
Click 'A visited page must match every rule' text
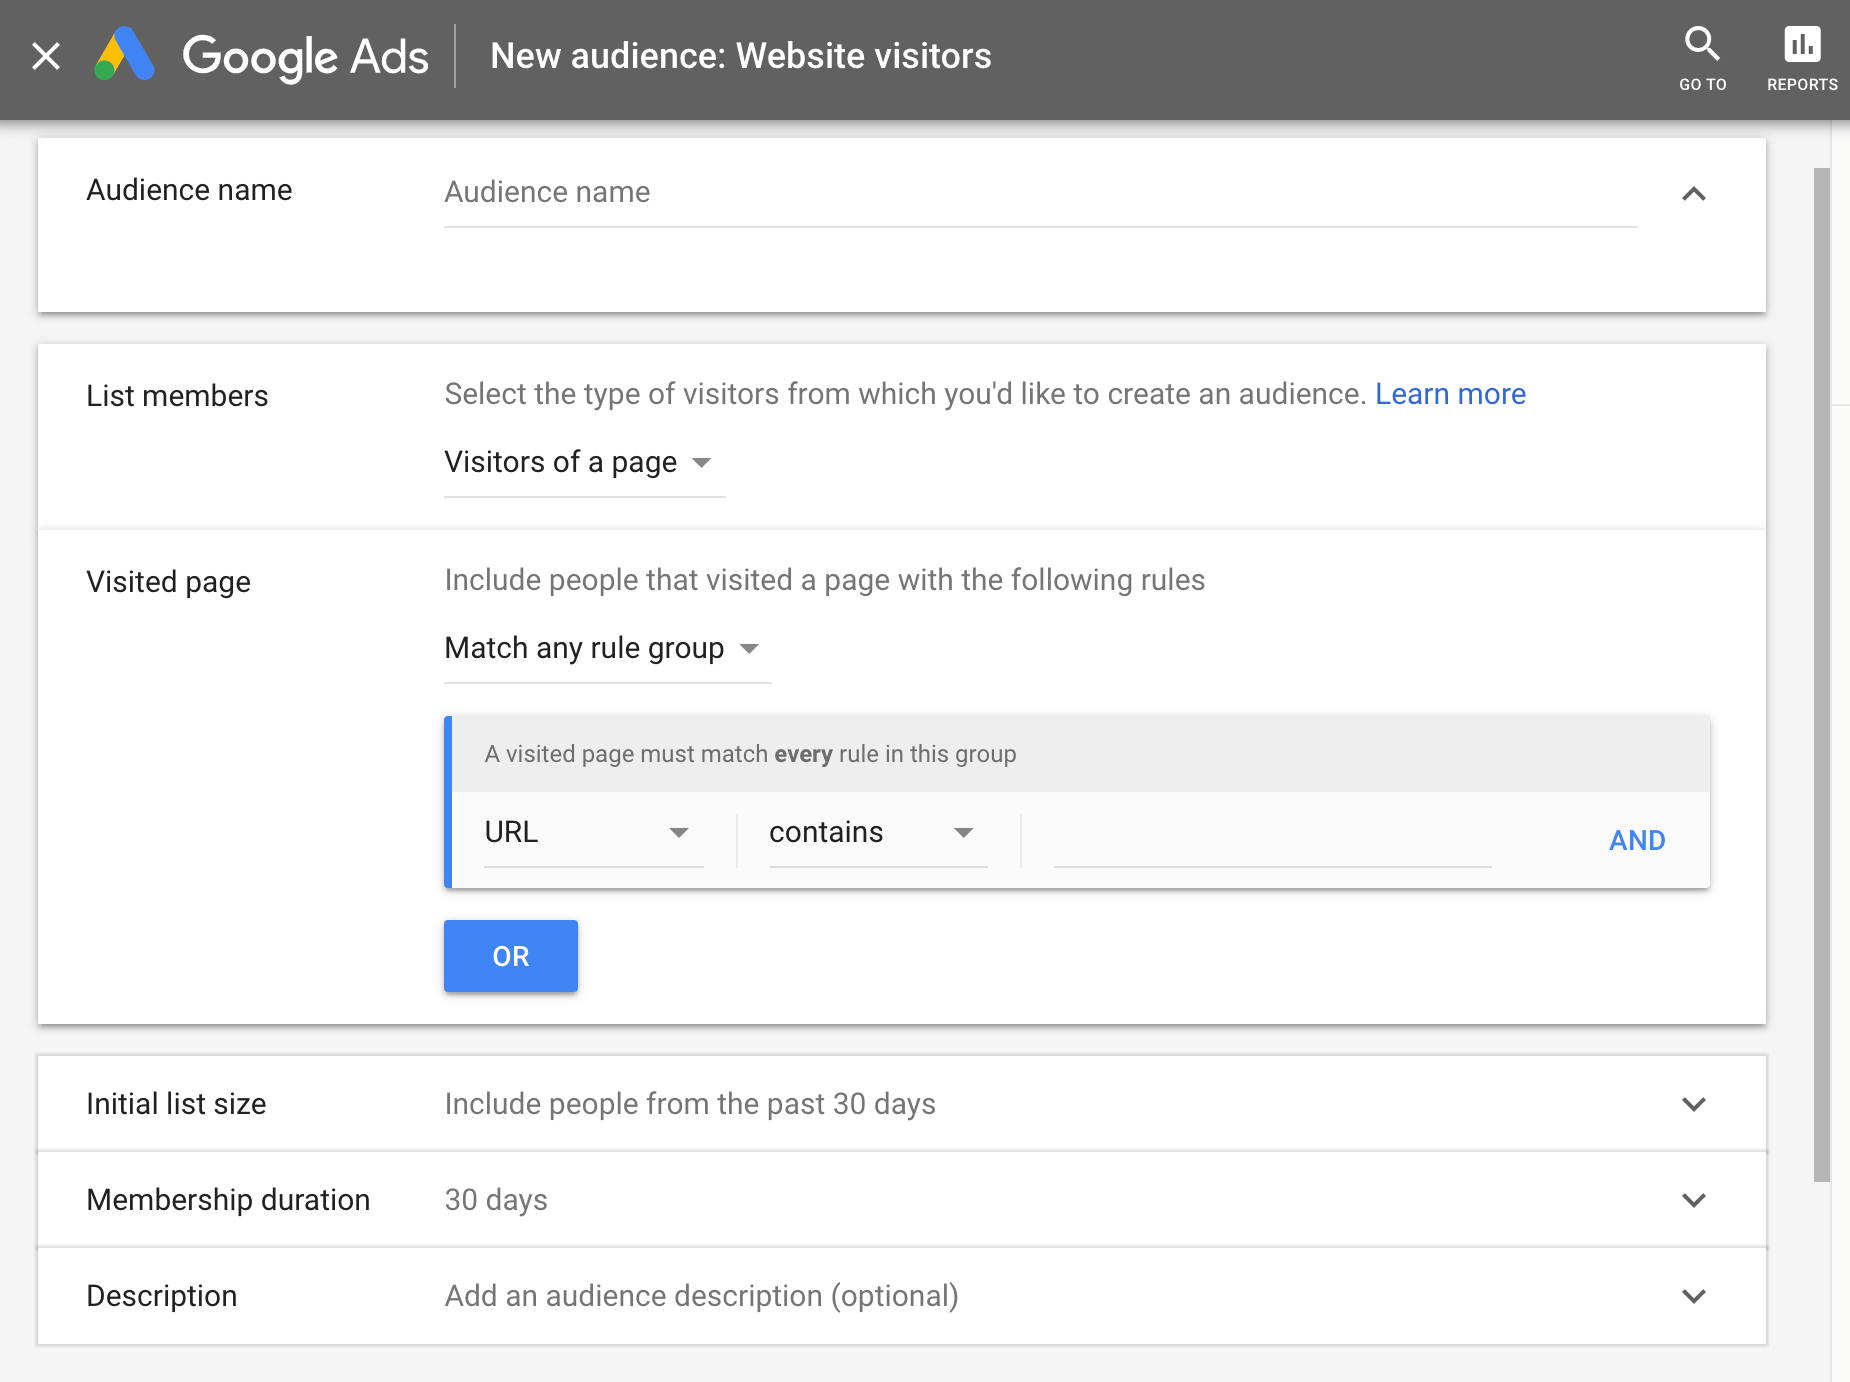[750, 754]
